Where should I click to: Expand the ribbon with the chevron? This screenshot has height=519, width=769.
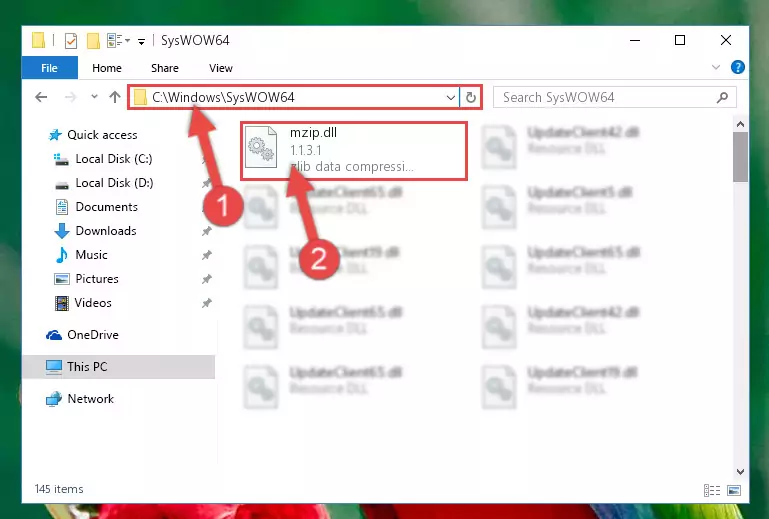point(716,67)
